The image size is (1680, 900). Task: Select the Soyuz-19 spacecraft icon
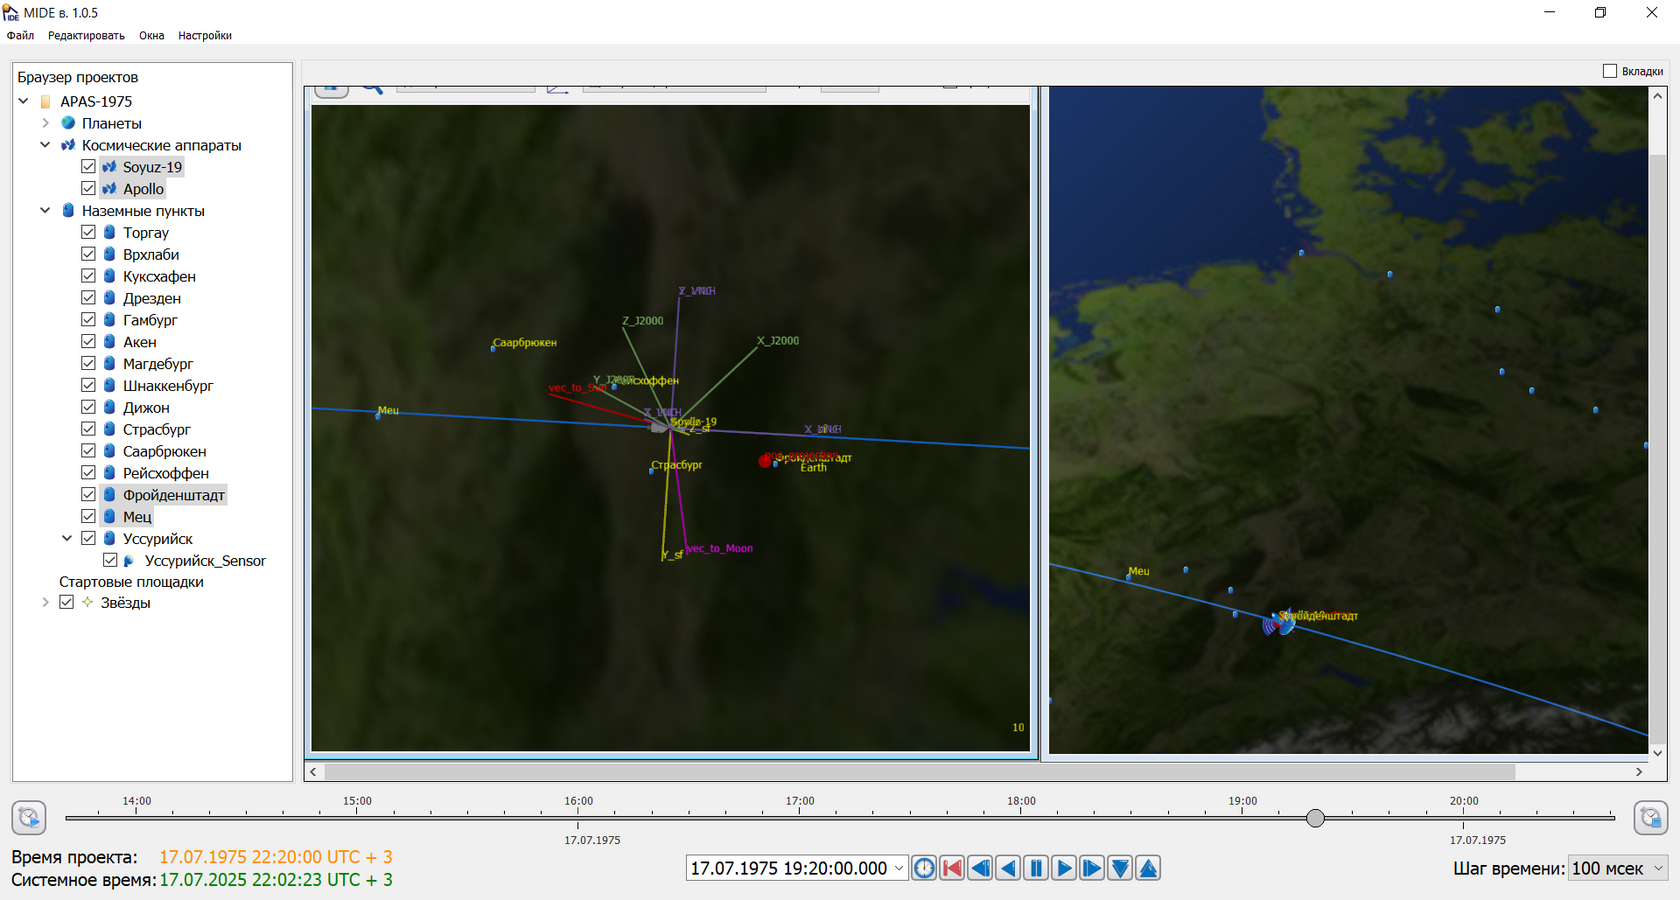110,167
